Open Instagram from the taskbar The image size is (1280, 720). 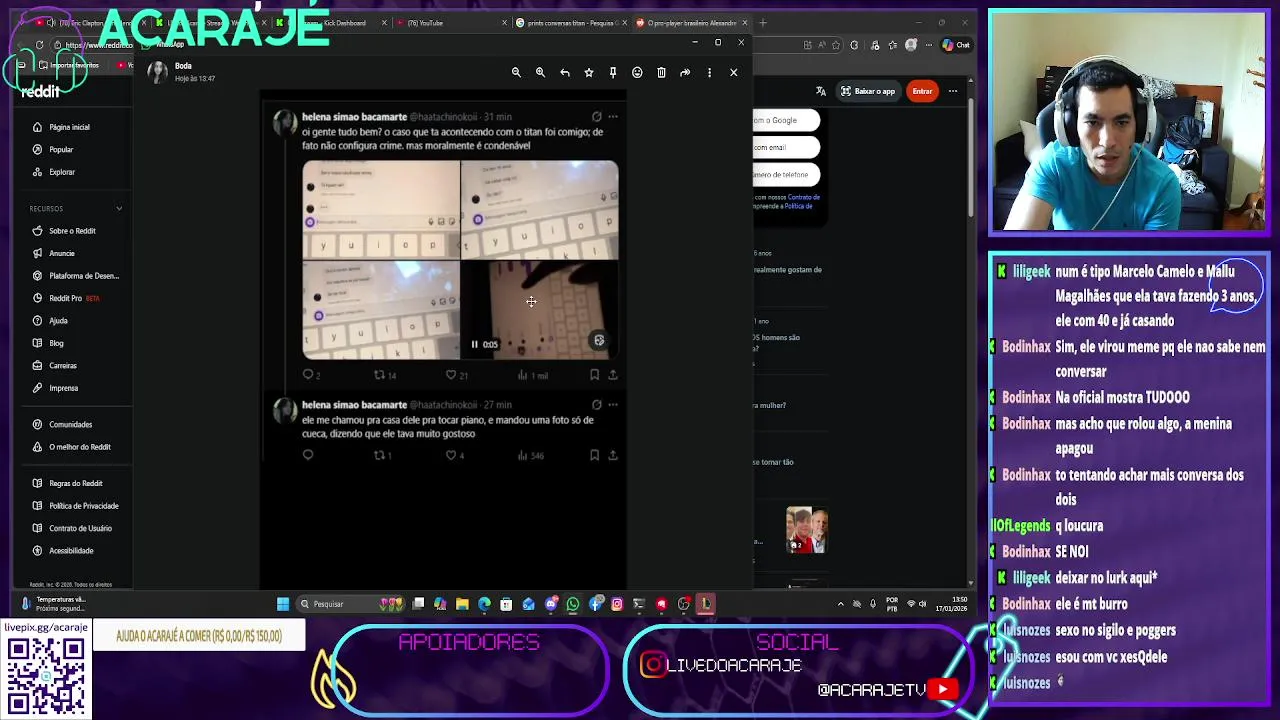click(x=617, y=603)
